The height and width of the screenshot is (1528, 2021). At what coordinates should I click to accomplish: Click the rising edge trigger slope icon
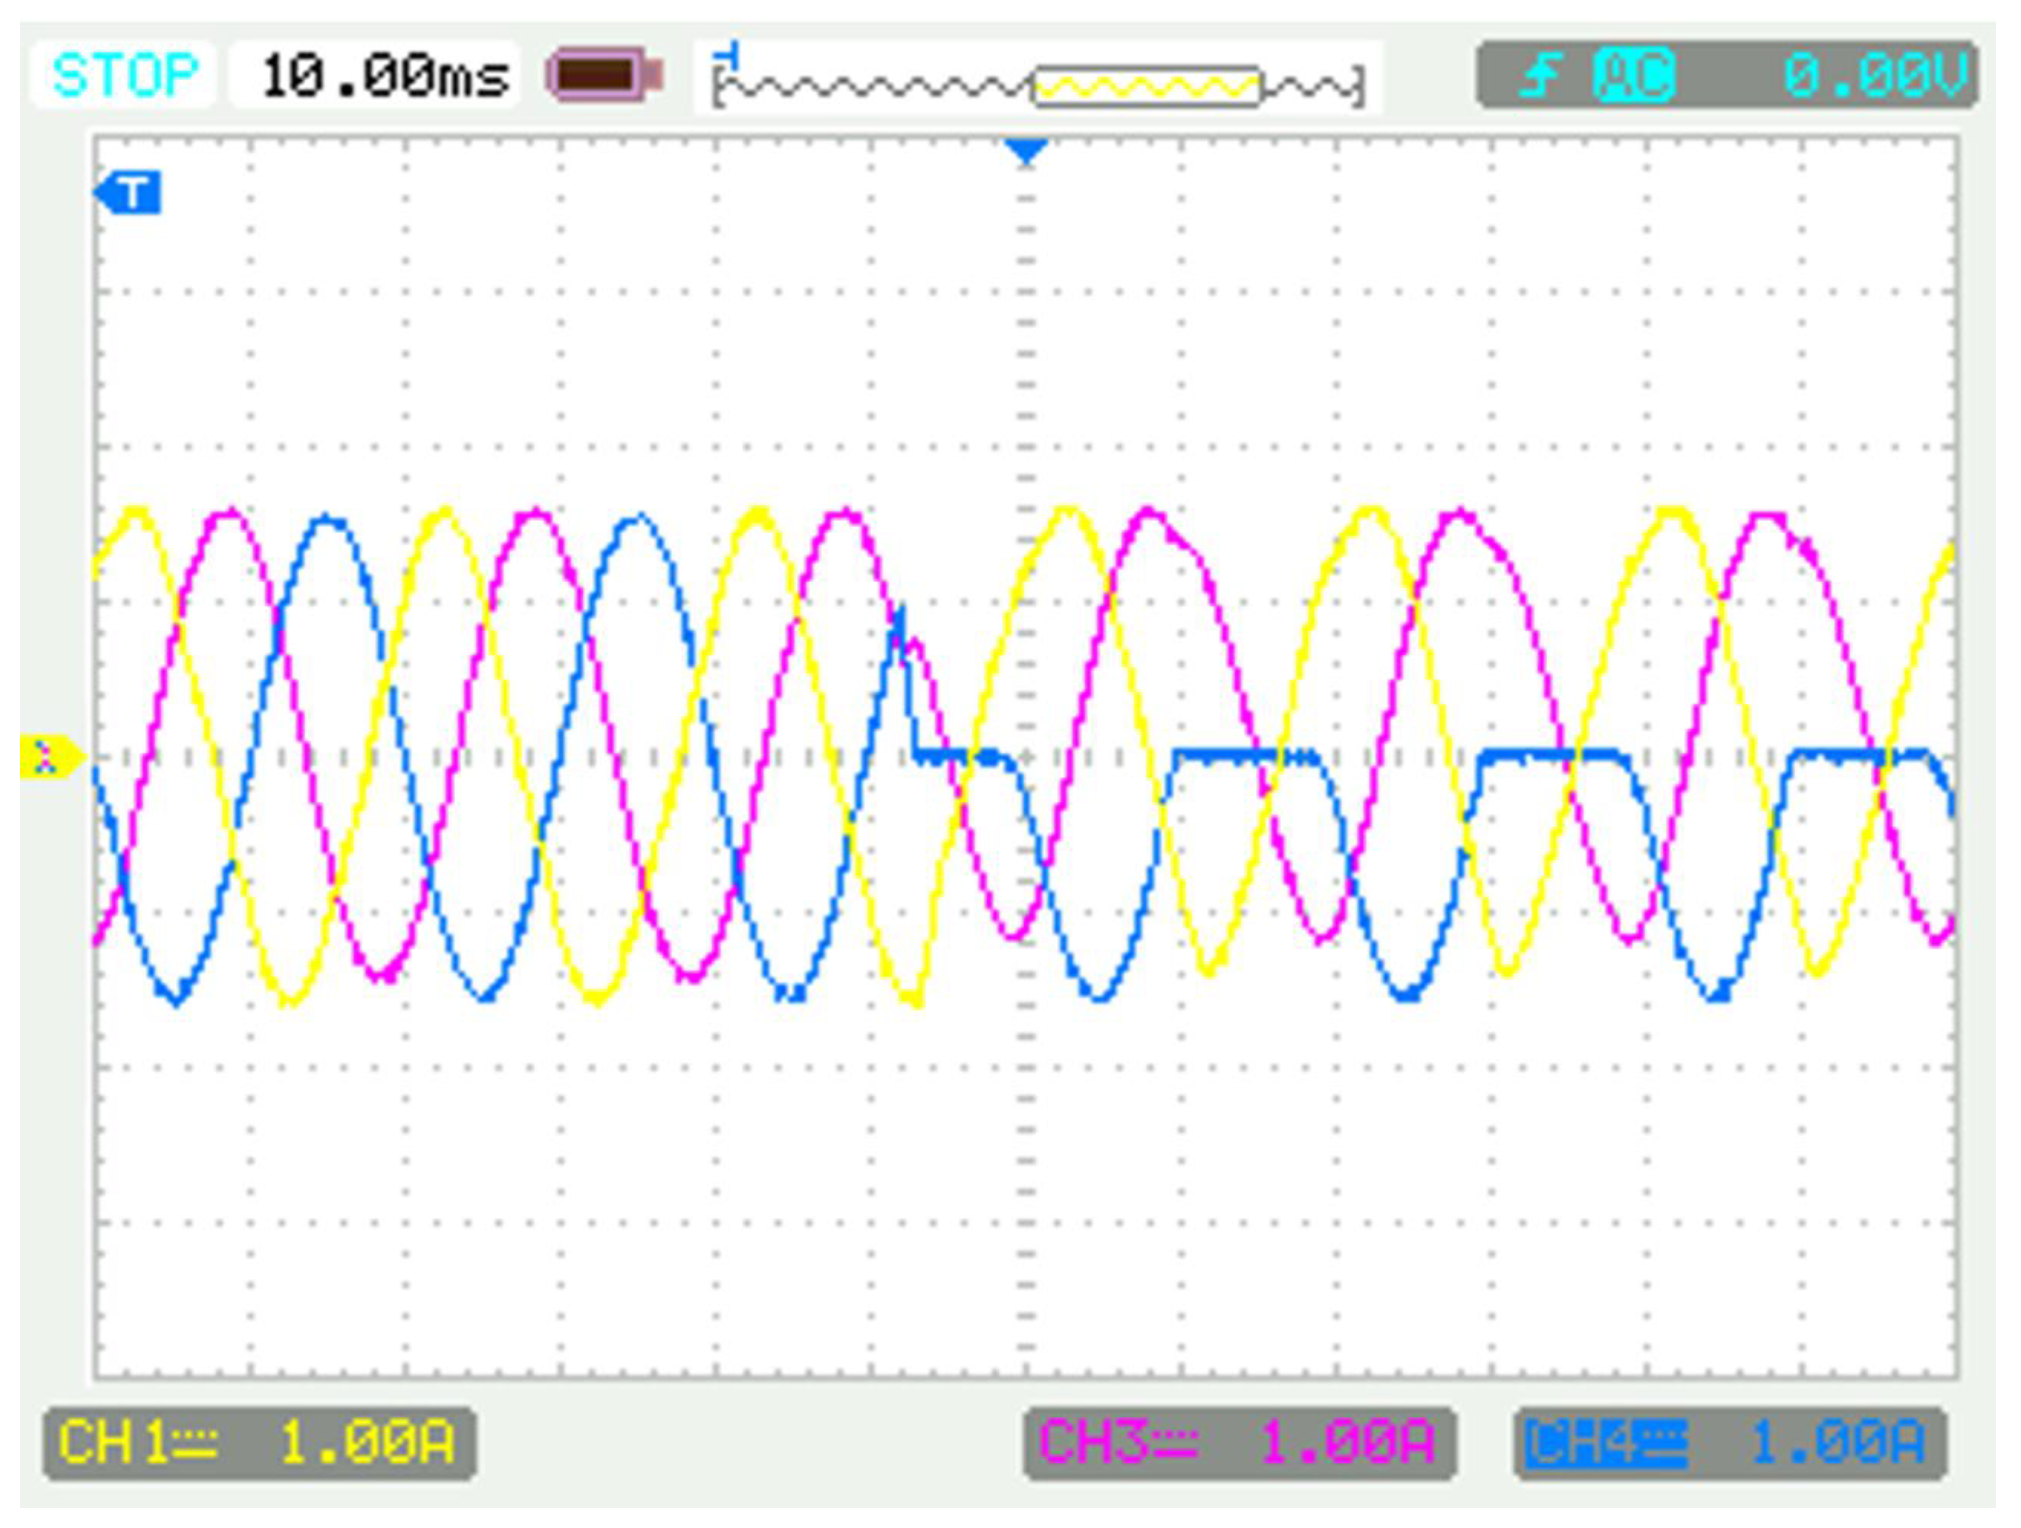tap(1540, 75)
